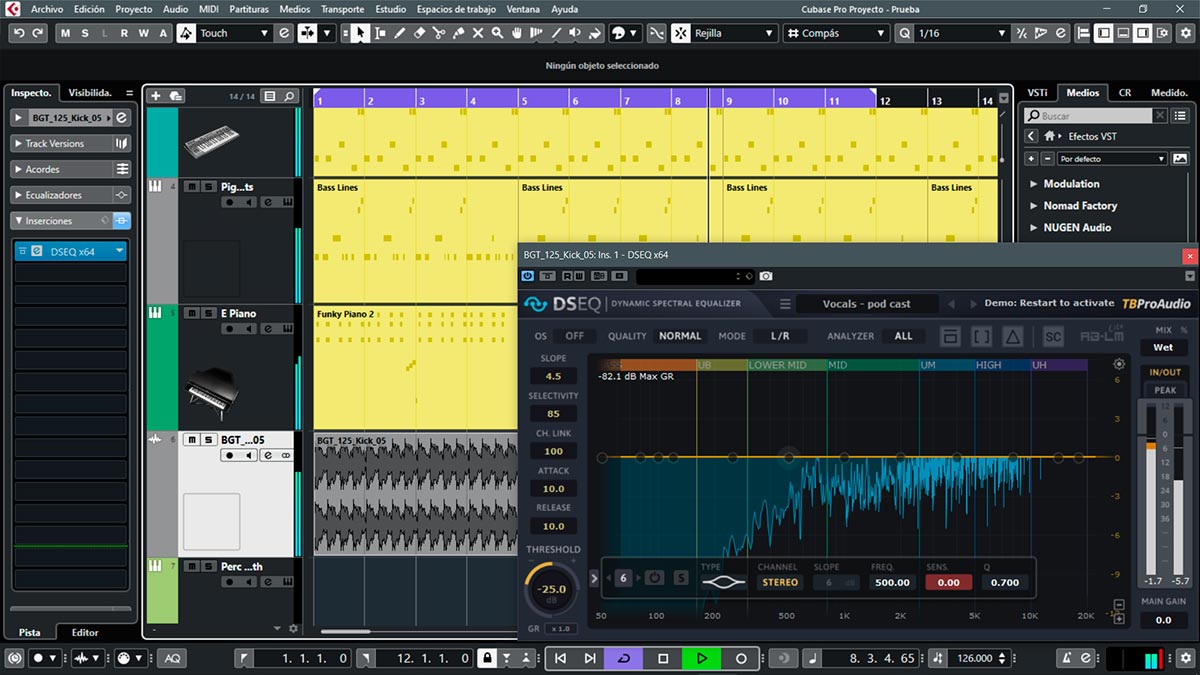1200x675 pixels.
Task: Open DSEQ display settings gear
Action: pos(1119,364)
